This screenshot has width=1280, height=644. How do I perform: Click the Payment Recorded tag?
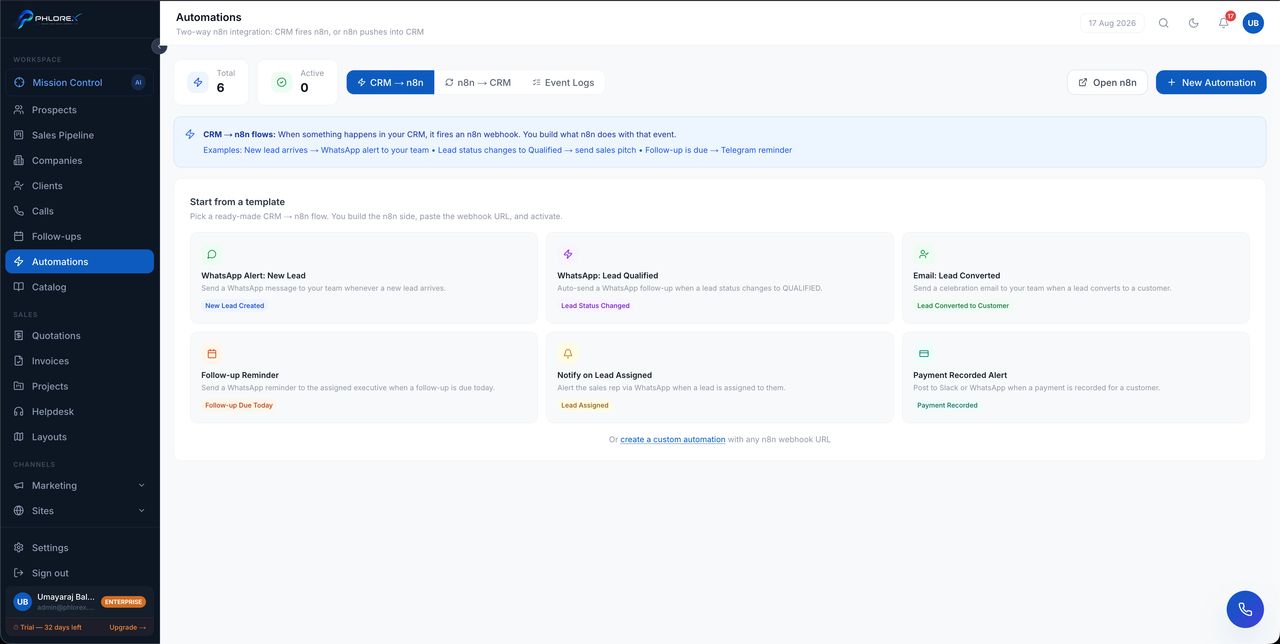click(947, 406)
